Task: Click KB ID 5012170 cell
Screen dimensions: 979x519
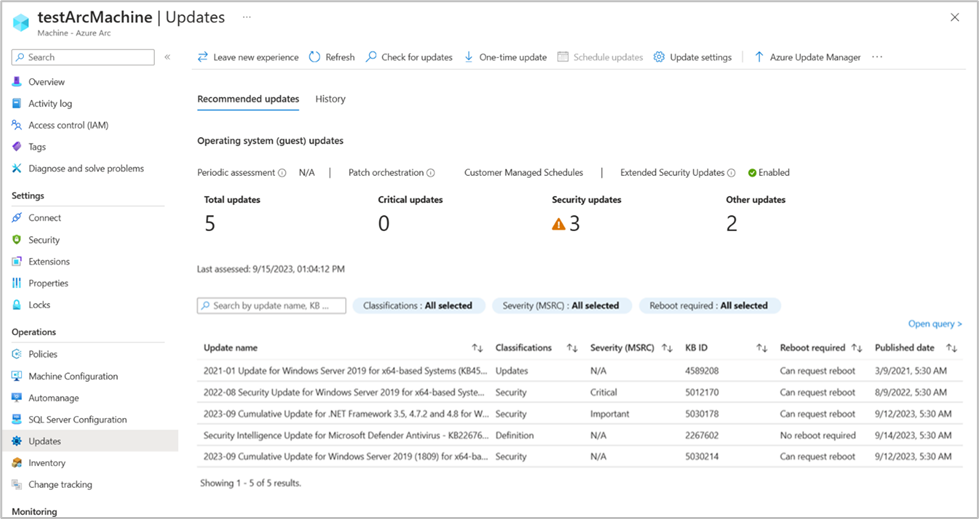Action: tap(702, 392)
